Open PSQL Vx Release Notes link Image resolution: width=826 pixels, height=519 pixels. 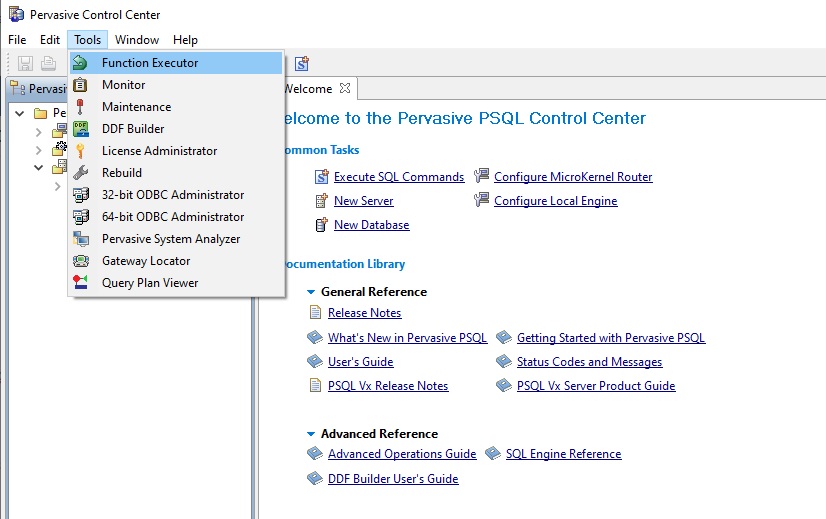(388, 386)
